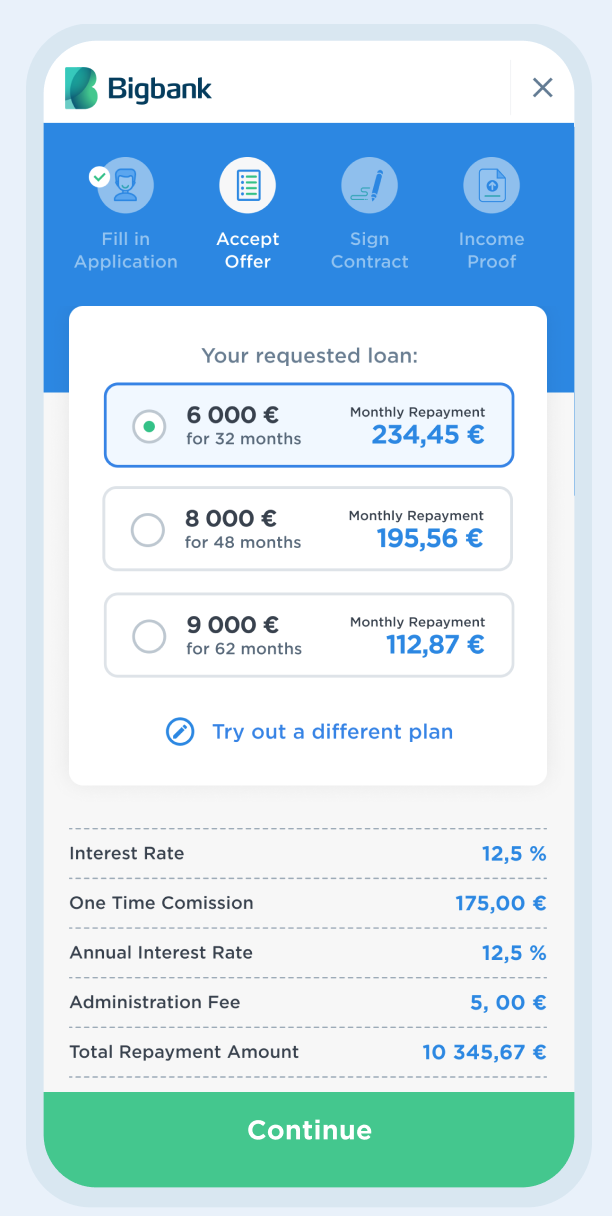Close the loan offer dialog

pyautogui.click(x=542, y=88)
